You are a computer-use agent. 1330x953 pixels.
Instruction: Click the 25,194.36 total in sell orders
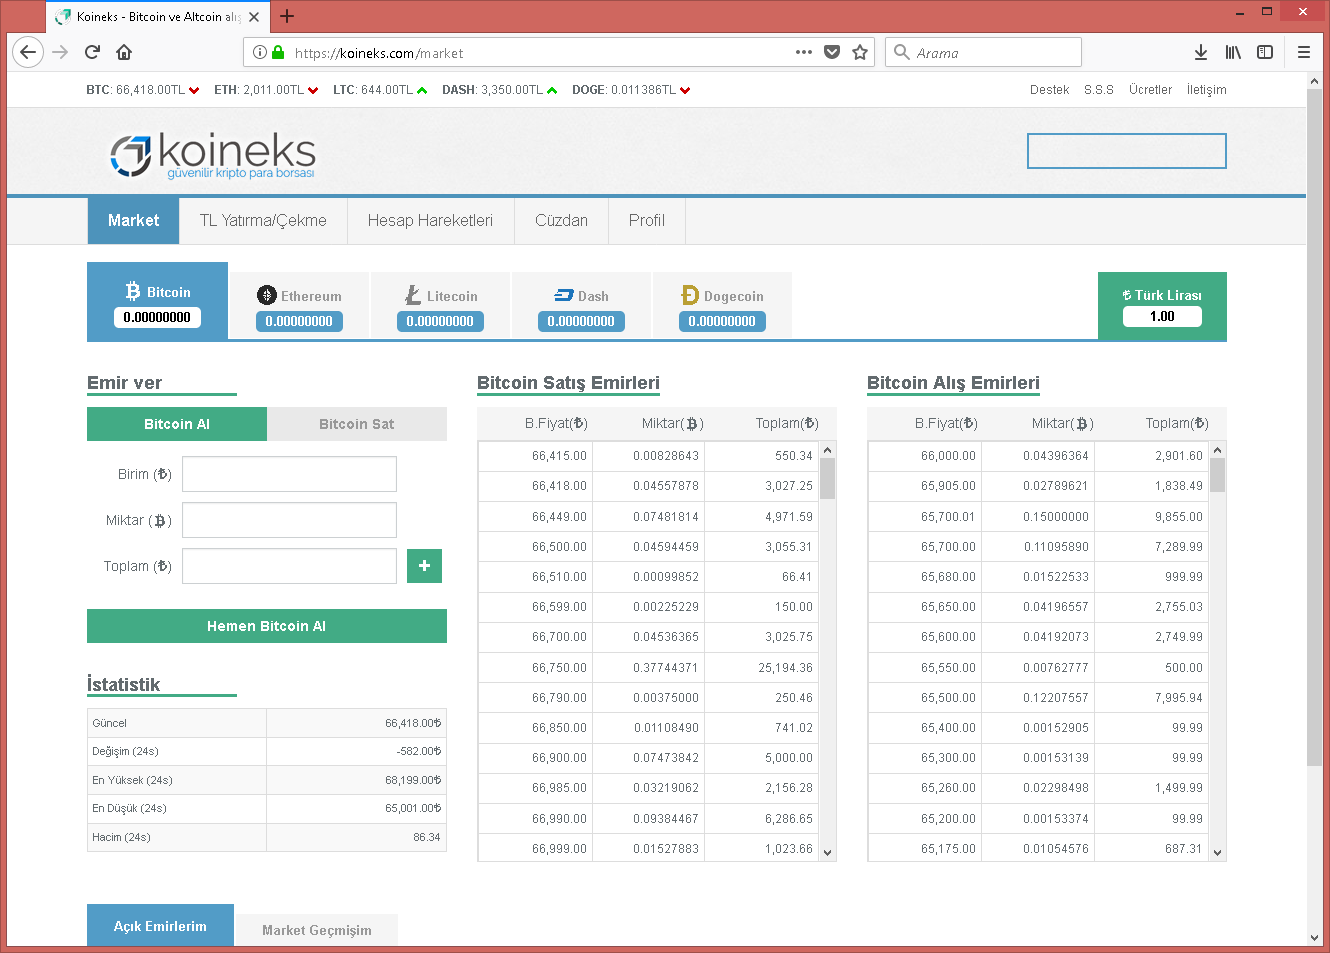click(785, 668)
